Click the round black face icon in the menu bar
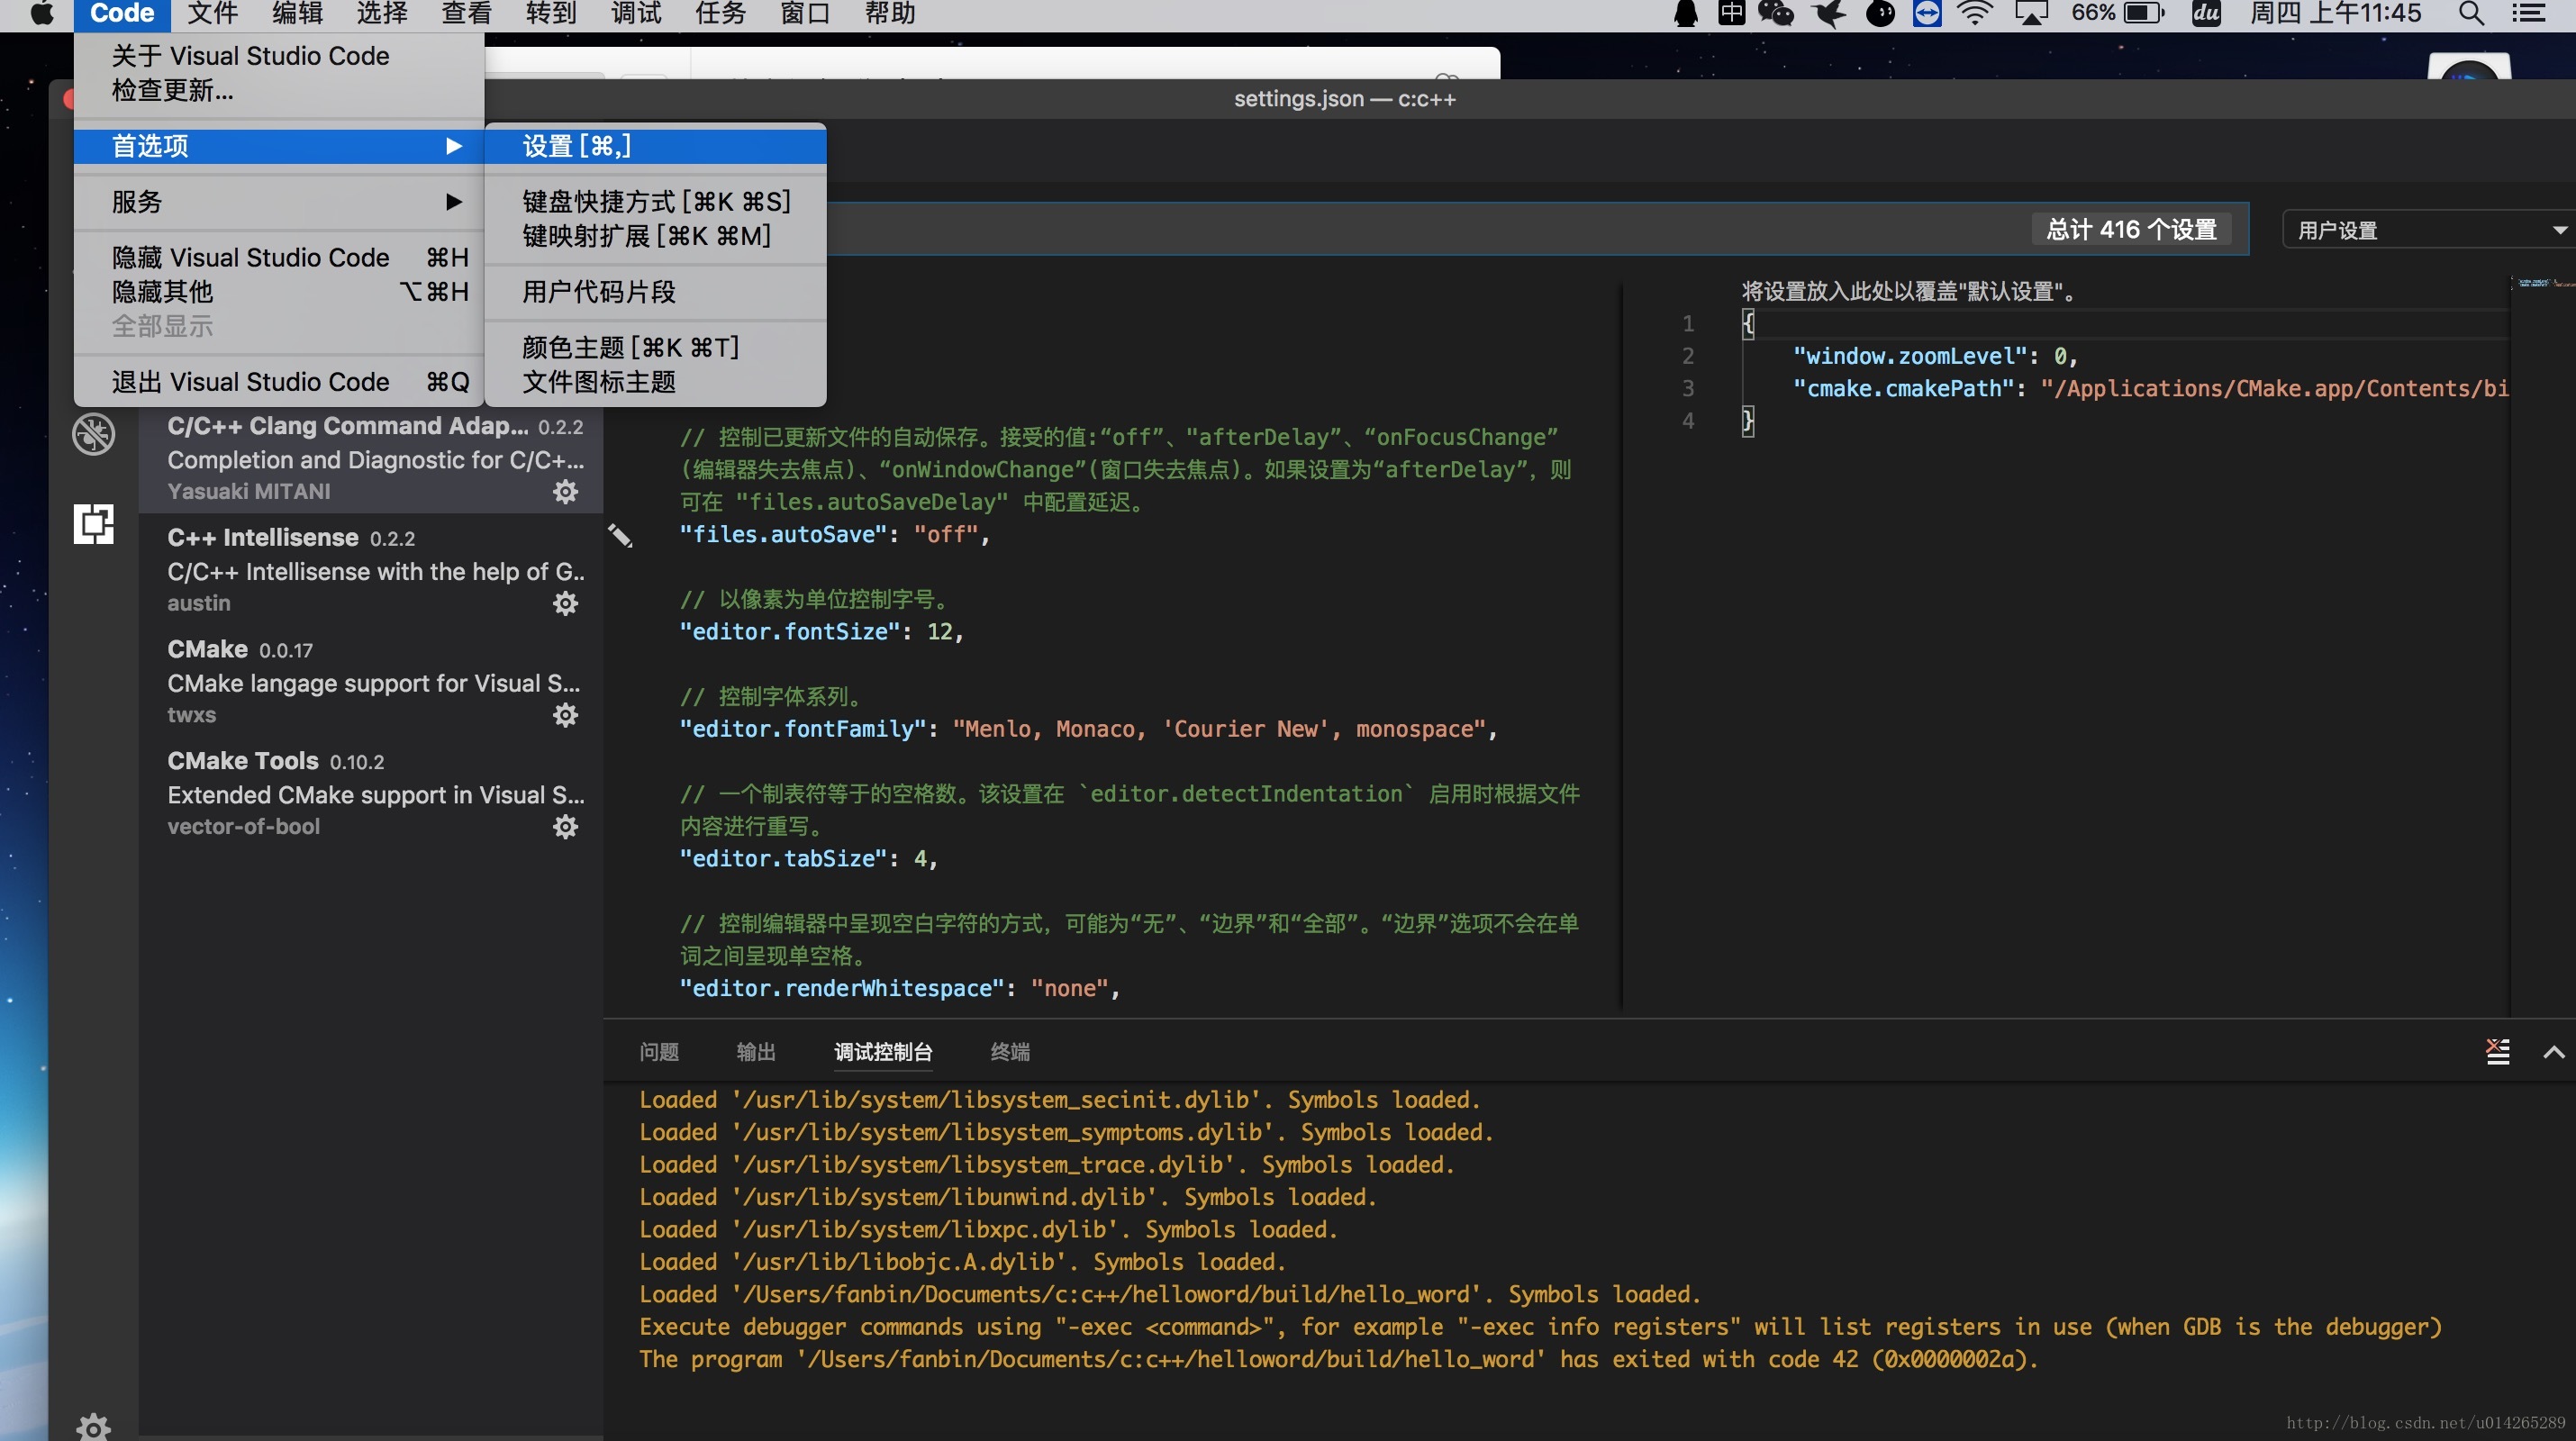This screenshot has width=2576, height=1441. tap(1881, 13)
